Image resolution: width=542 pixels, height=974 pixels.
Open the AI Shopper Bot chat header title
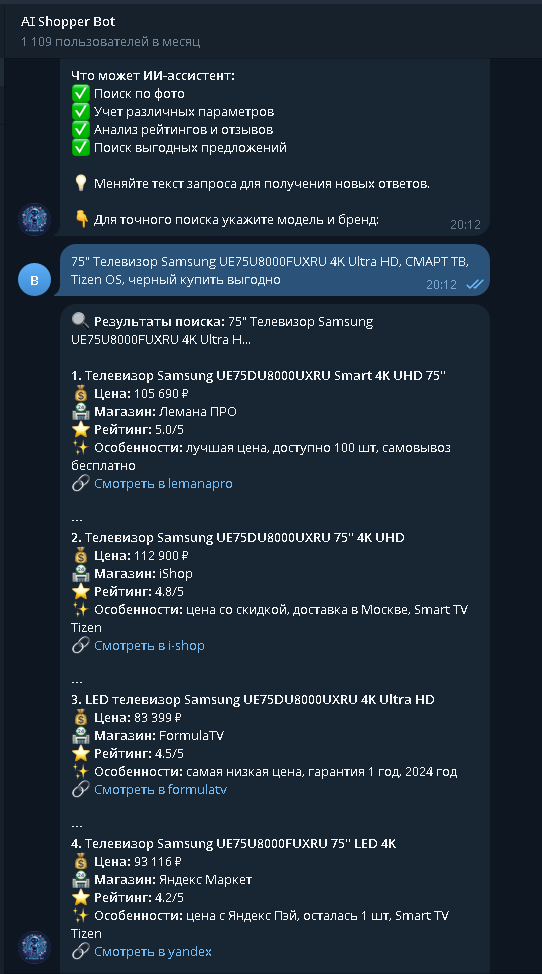[x=68, y=21]
